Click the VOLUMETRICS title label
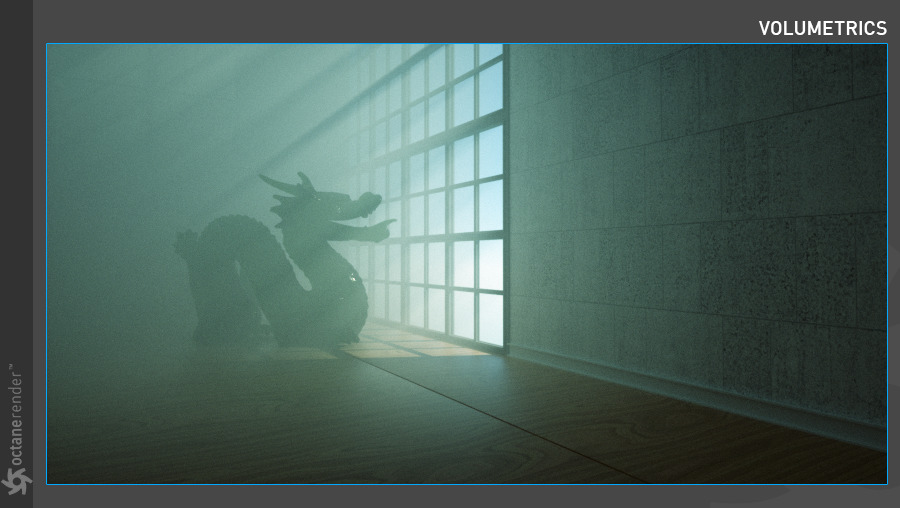The height and width of the screenshot is (508, 900). pyautogui.click(x=822, y=28)
